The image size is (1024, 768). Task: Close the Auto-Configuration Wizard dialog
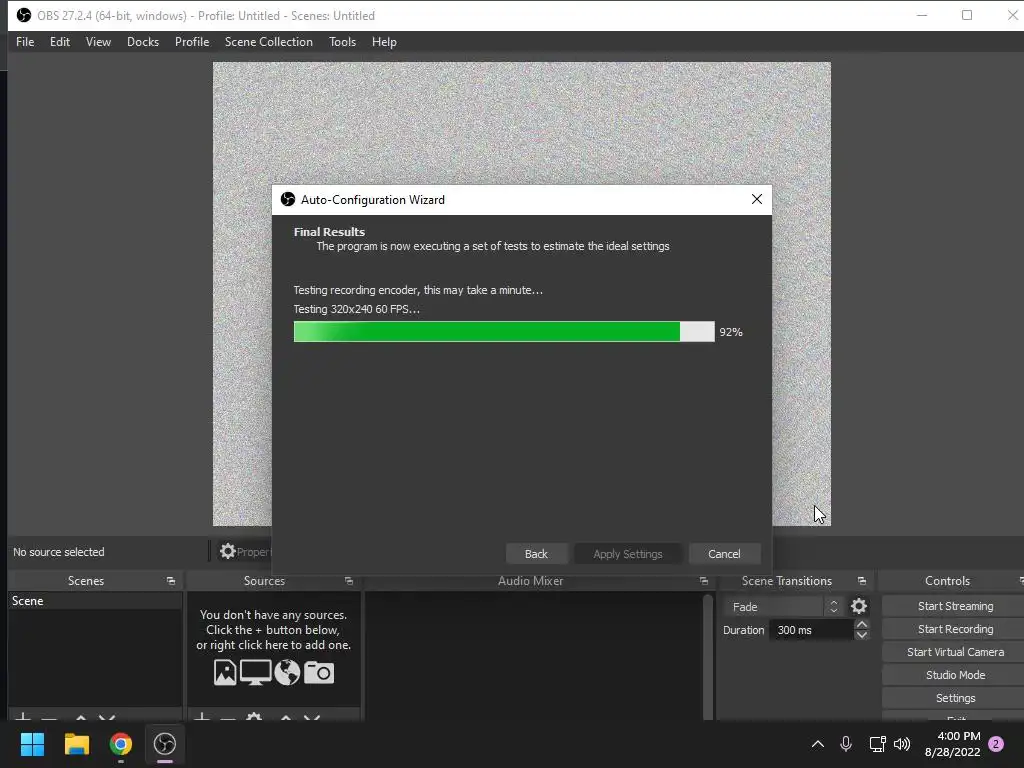756,199
